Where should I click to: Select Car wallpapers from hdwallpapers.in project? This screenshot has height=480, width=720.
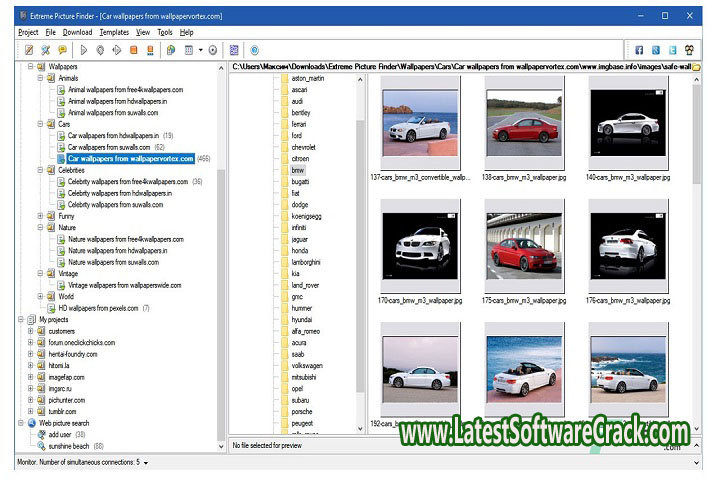click(113, 136)
